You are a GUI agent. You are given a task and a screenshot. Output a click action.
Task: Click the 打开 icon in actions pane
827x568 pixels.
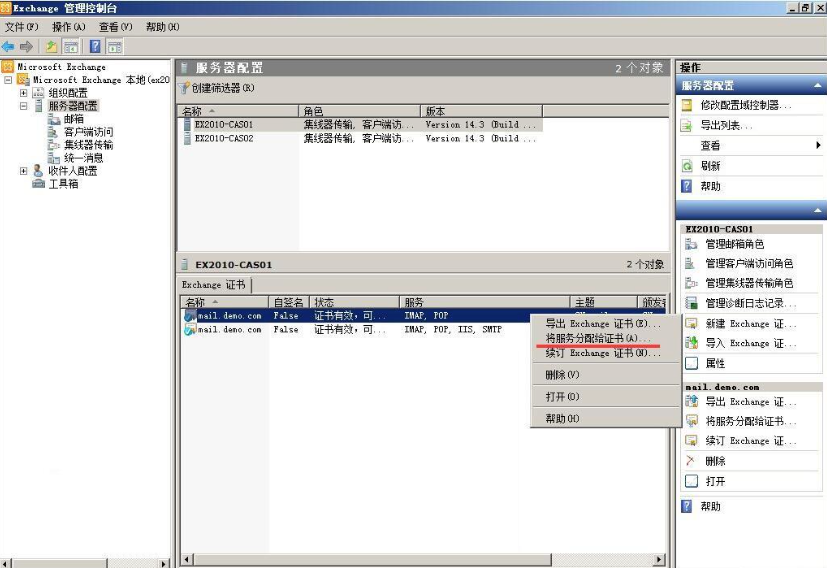click(691, 481)
